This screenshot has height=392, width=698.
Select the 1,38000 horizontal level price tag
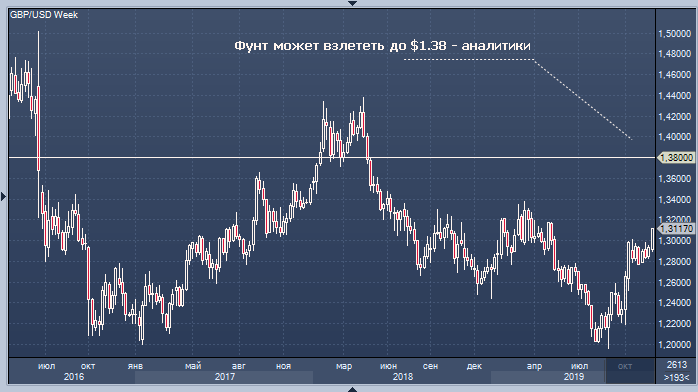point(676,158)
